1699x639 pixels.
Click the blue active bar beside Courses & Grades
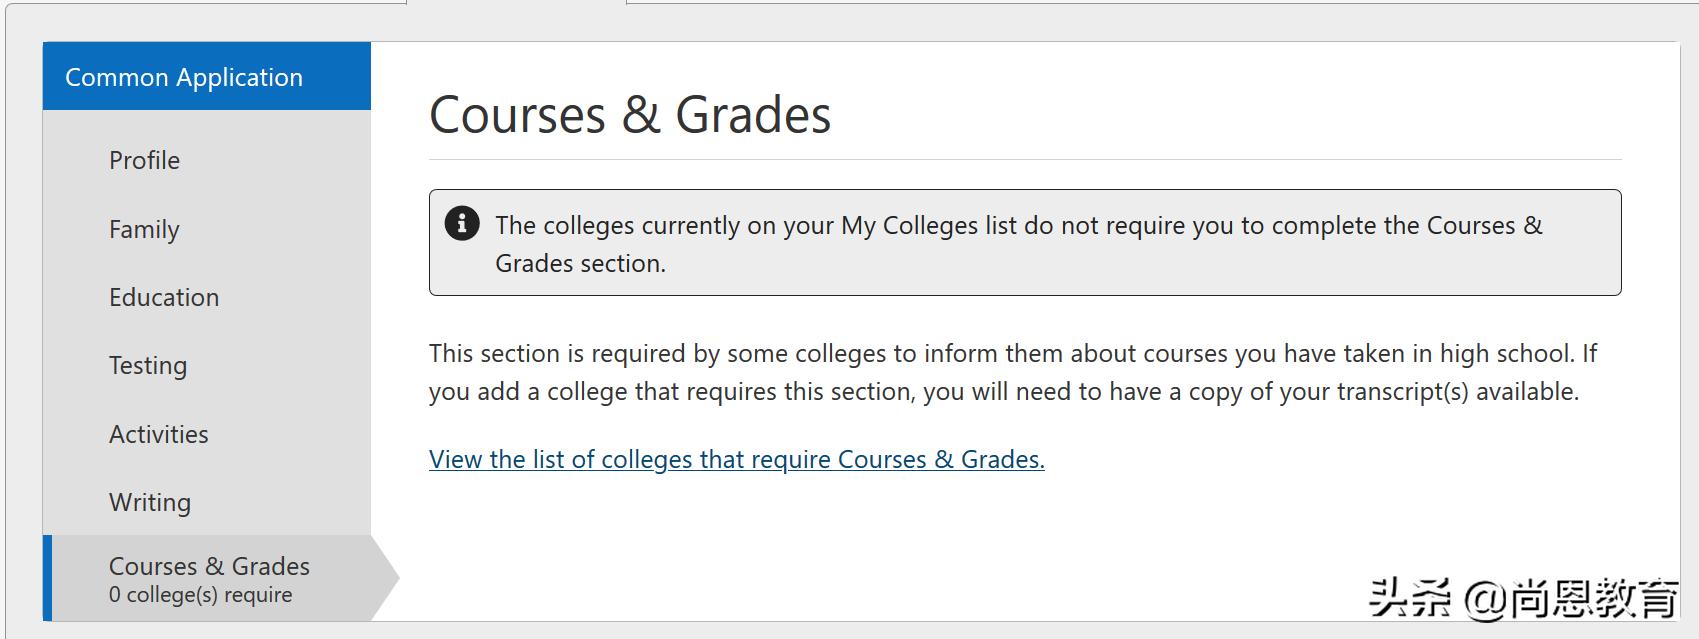47,578
